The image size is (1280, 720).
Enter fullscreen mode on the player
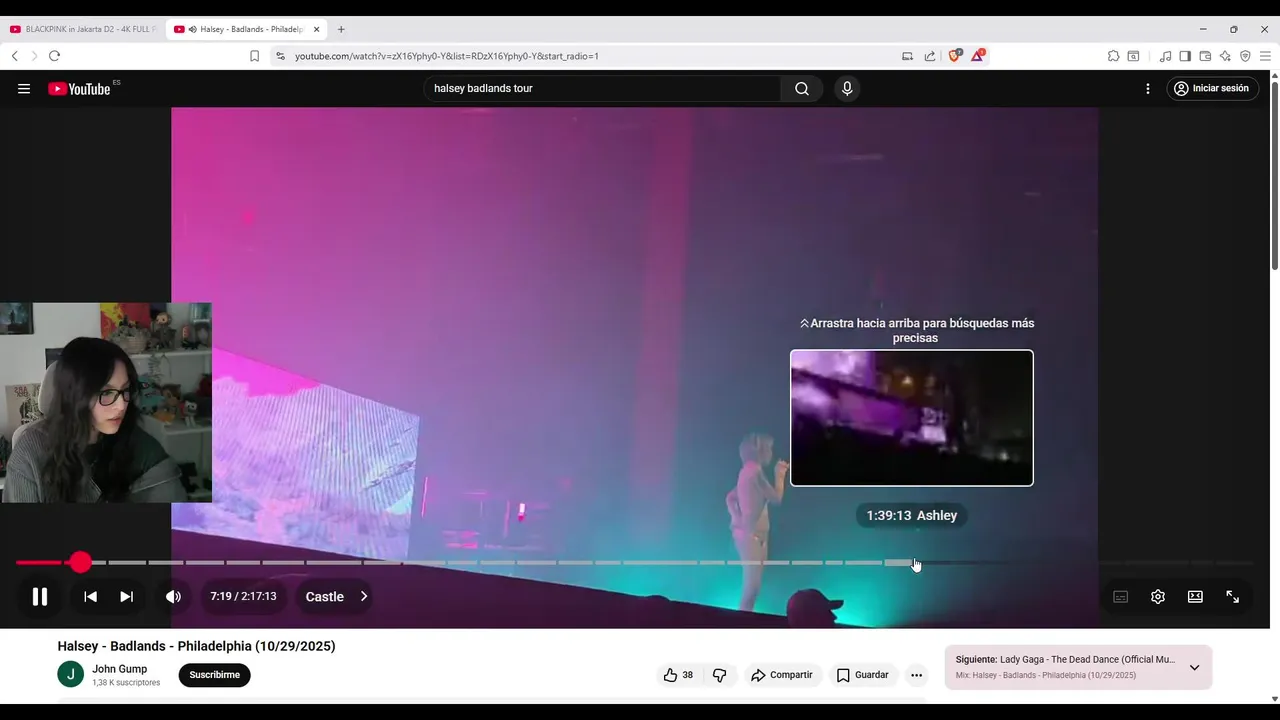click(x=1233, y=597)
